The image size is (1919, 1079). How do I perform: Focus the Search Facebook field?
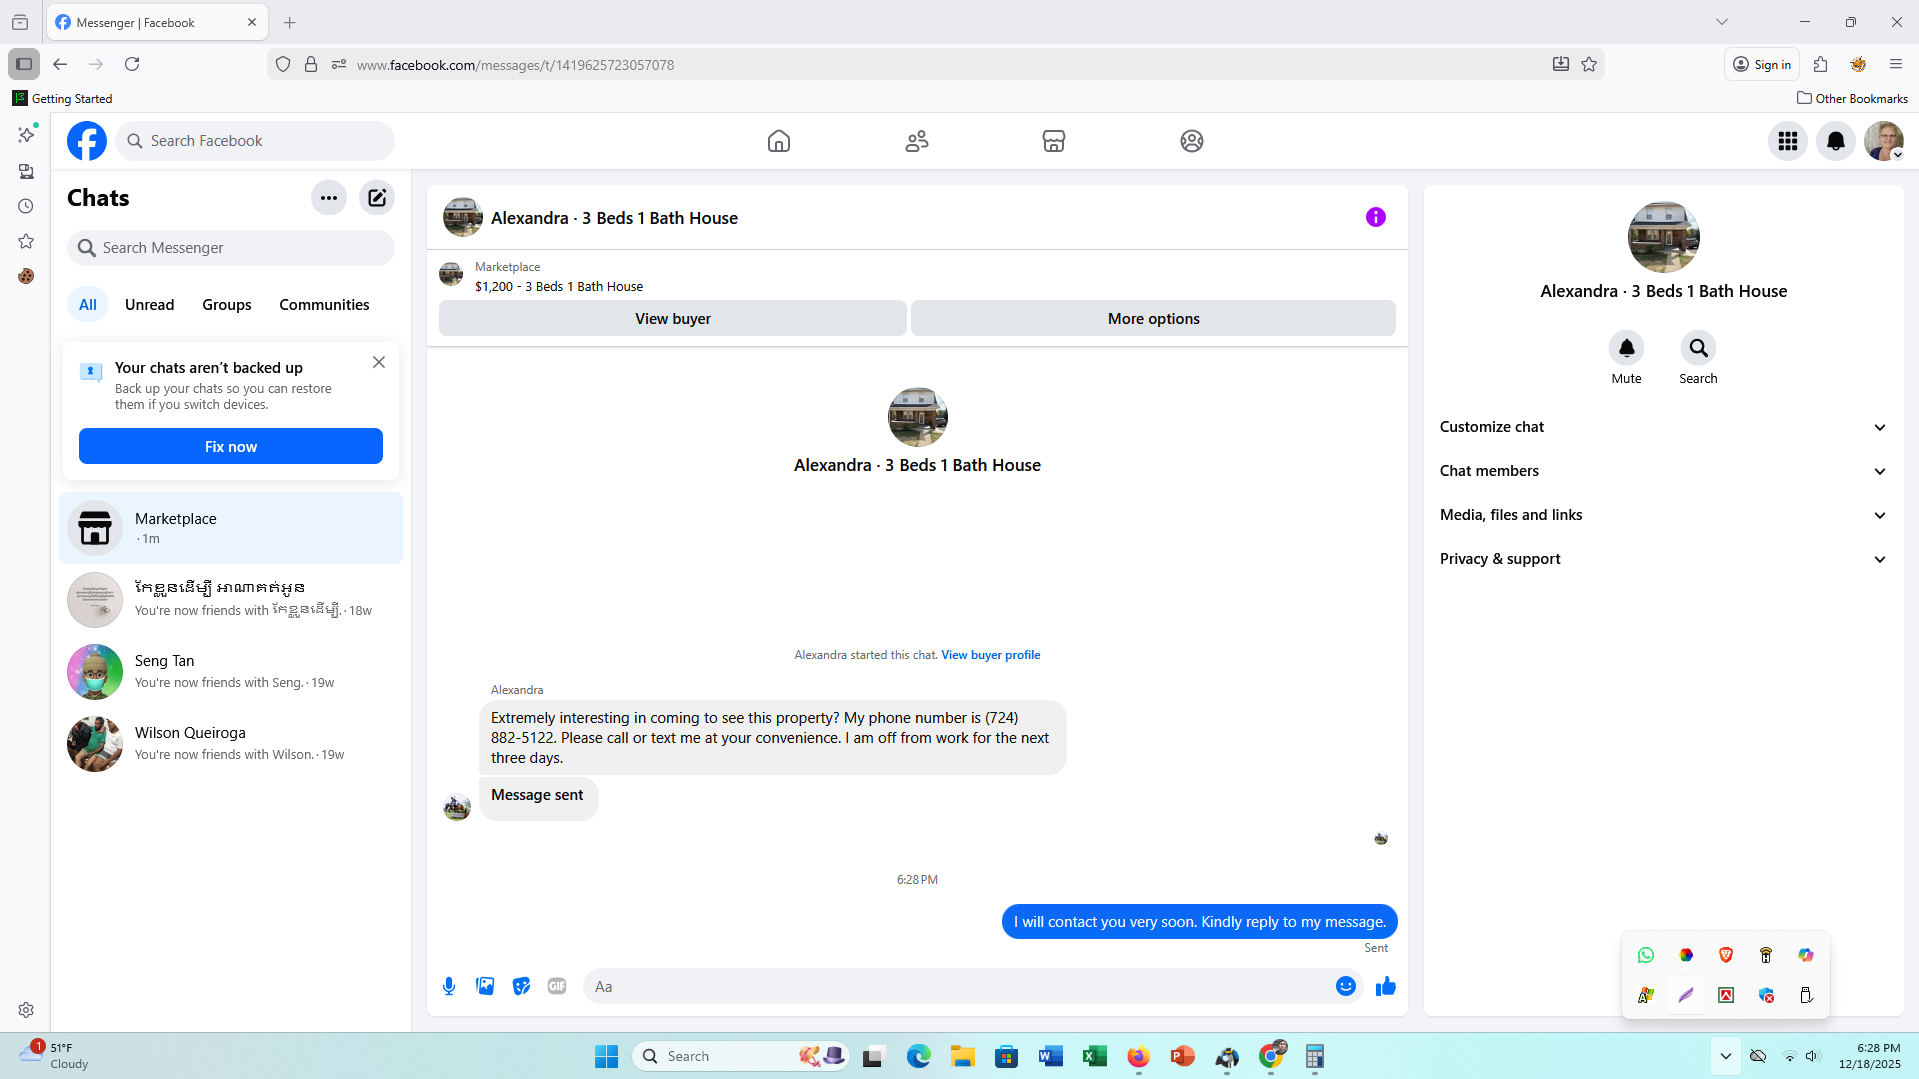pyautogui.click(x=255, y=141)
